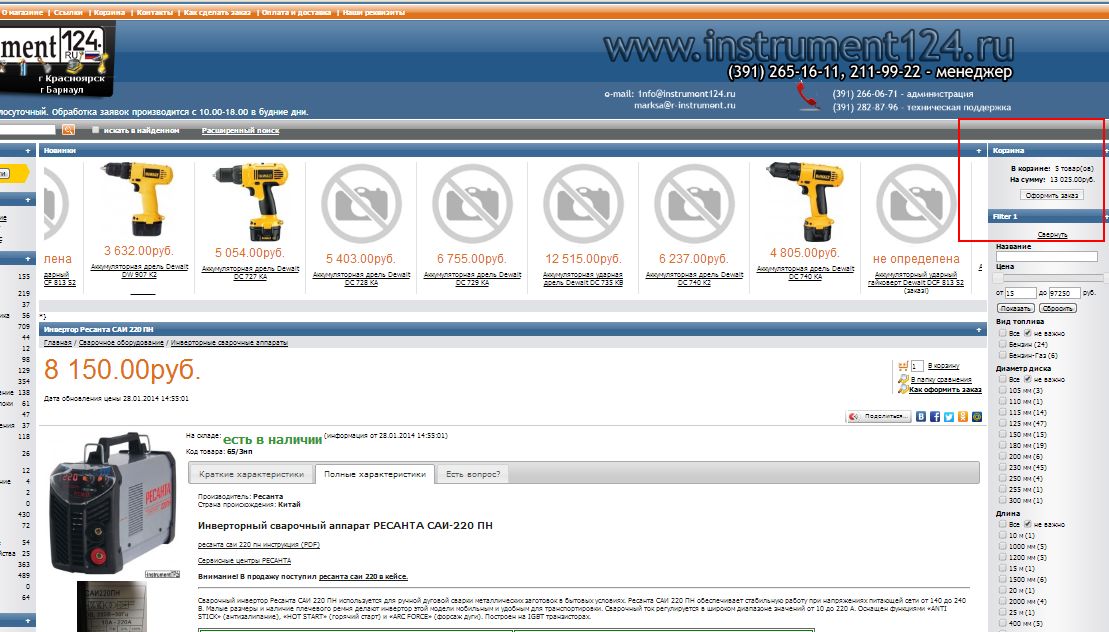Image resolution: width=1109 pixels, height=632 pixels.
Task: Open the 'Расширенный поиск' link
Action: [240, 130]
